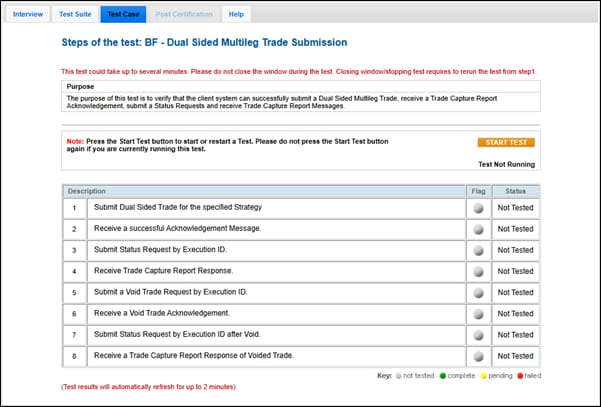Screen dimensions: 601x407
Task: Click flag icon for Receive Void Trade Acknowledgement
Action: [478, 313]
